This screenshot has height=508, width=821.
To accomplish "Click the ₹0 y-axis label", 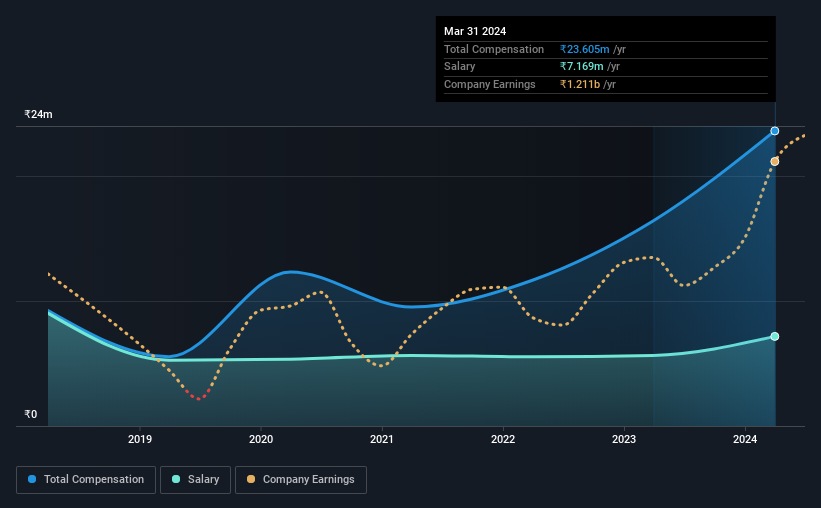I will pos(31,414).
